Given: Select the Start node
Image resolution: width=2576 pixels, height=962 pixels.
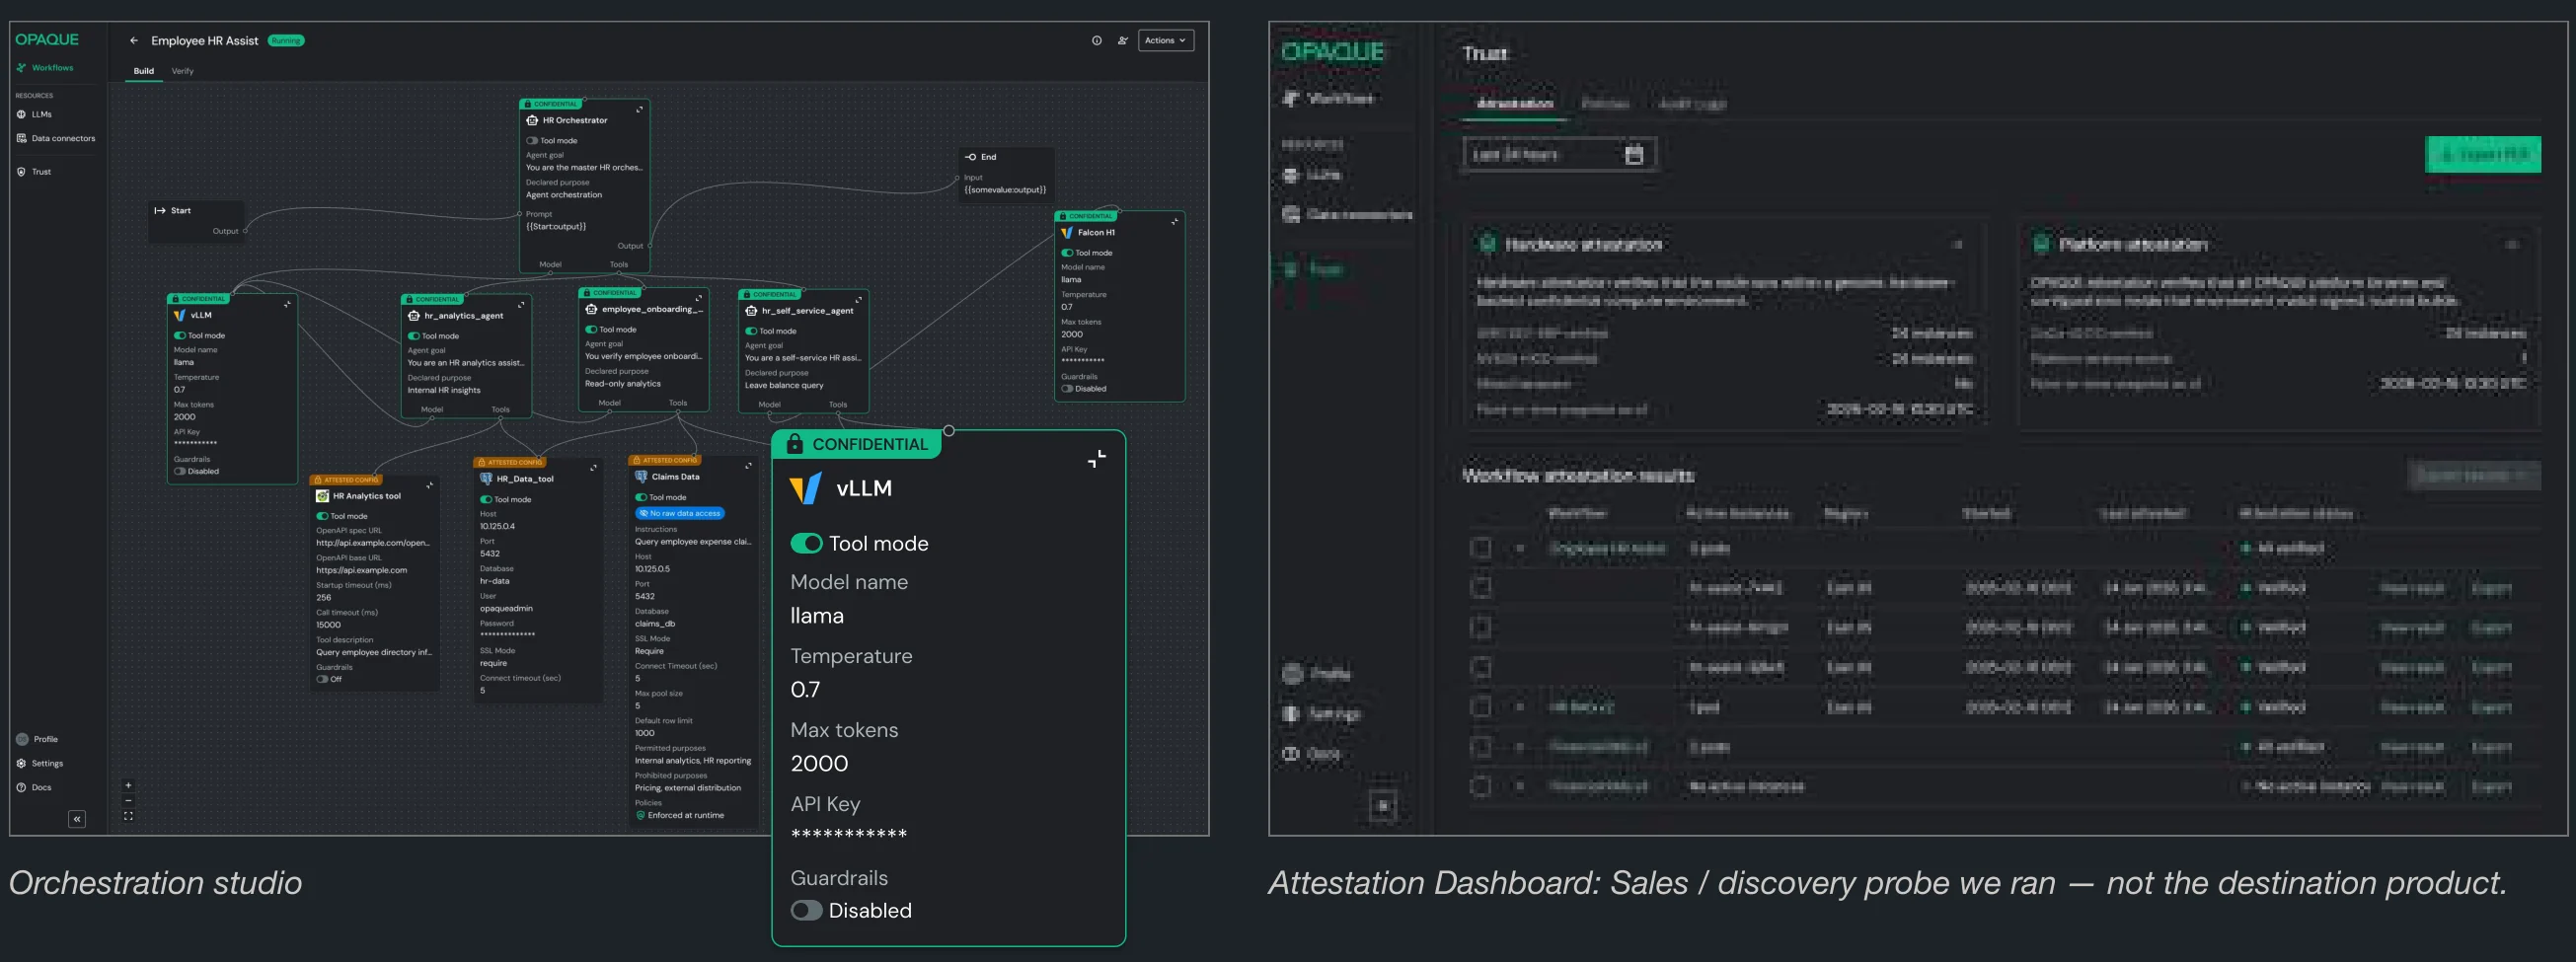Looking at the screenshot, I should [x=197, y=220].
